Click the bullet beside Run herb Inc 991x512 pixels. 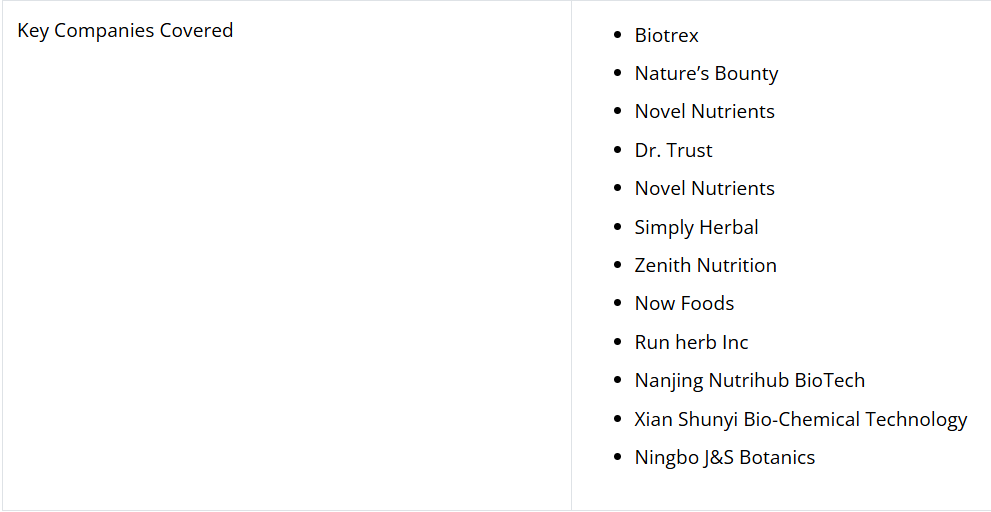(x=618, y=344)
